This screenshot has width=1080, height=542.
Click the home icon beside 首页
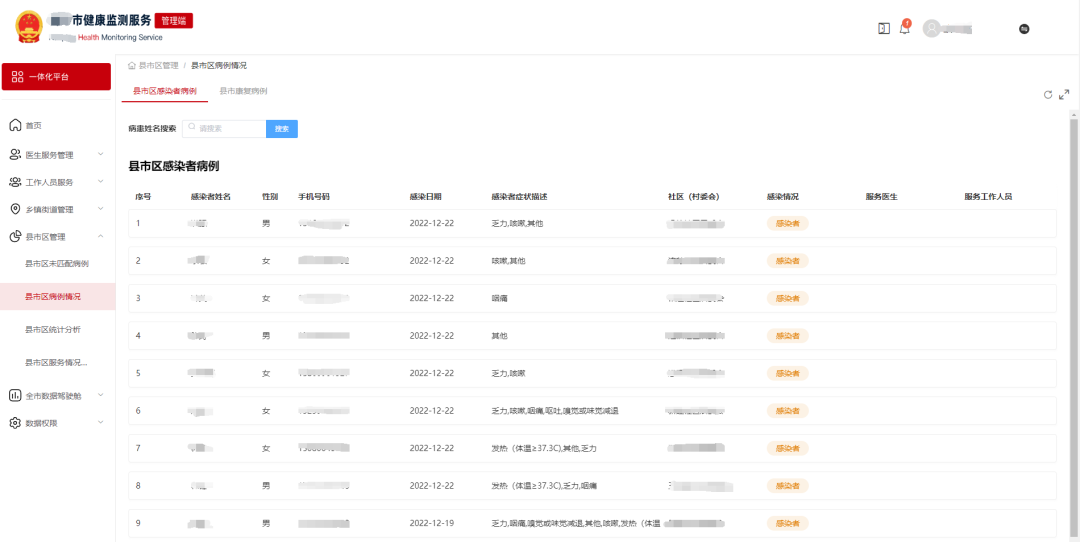tap(15, 125)
